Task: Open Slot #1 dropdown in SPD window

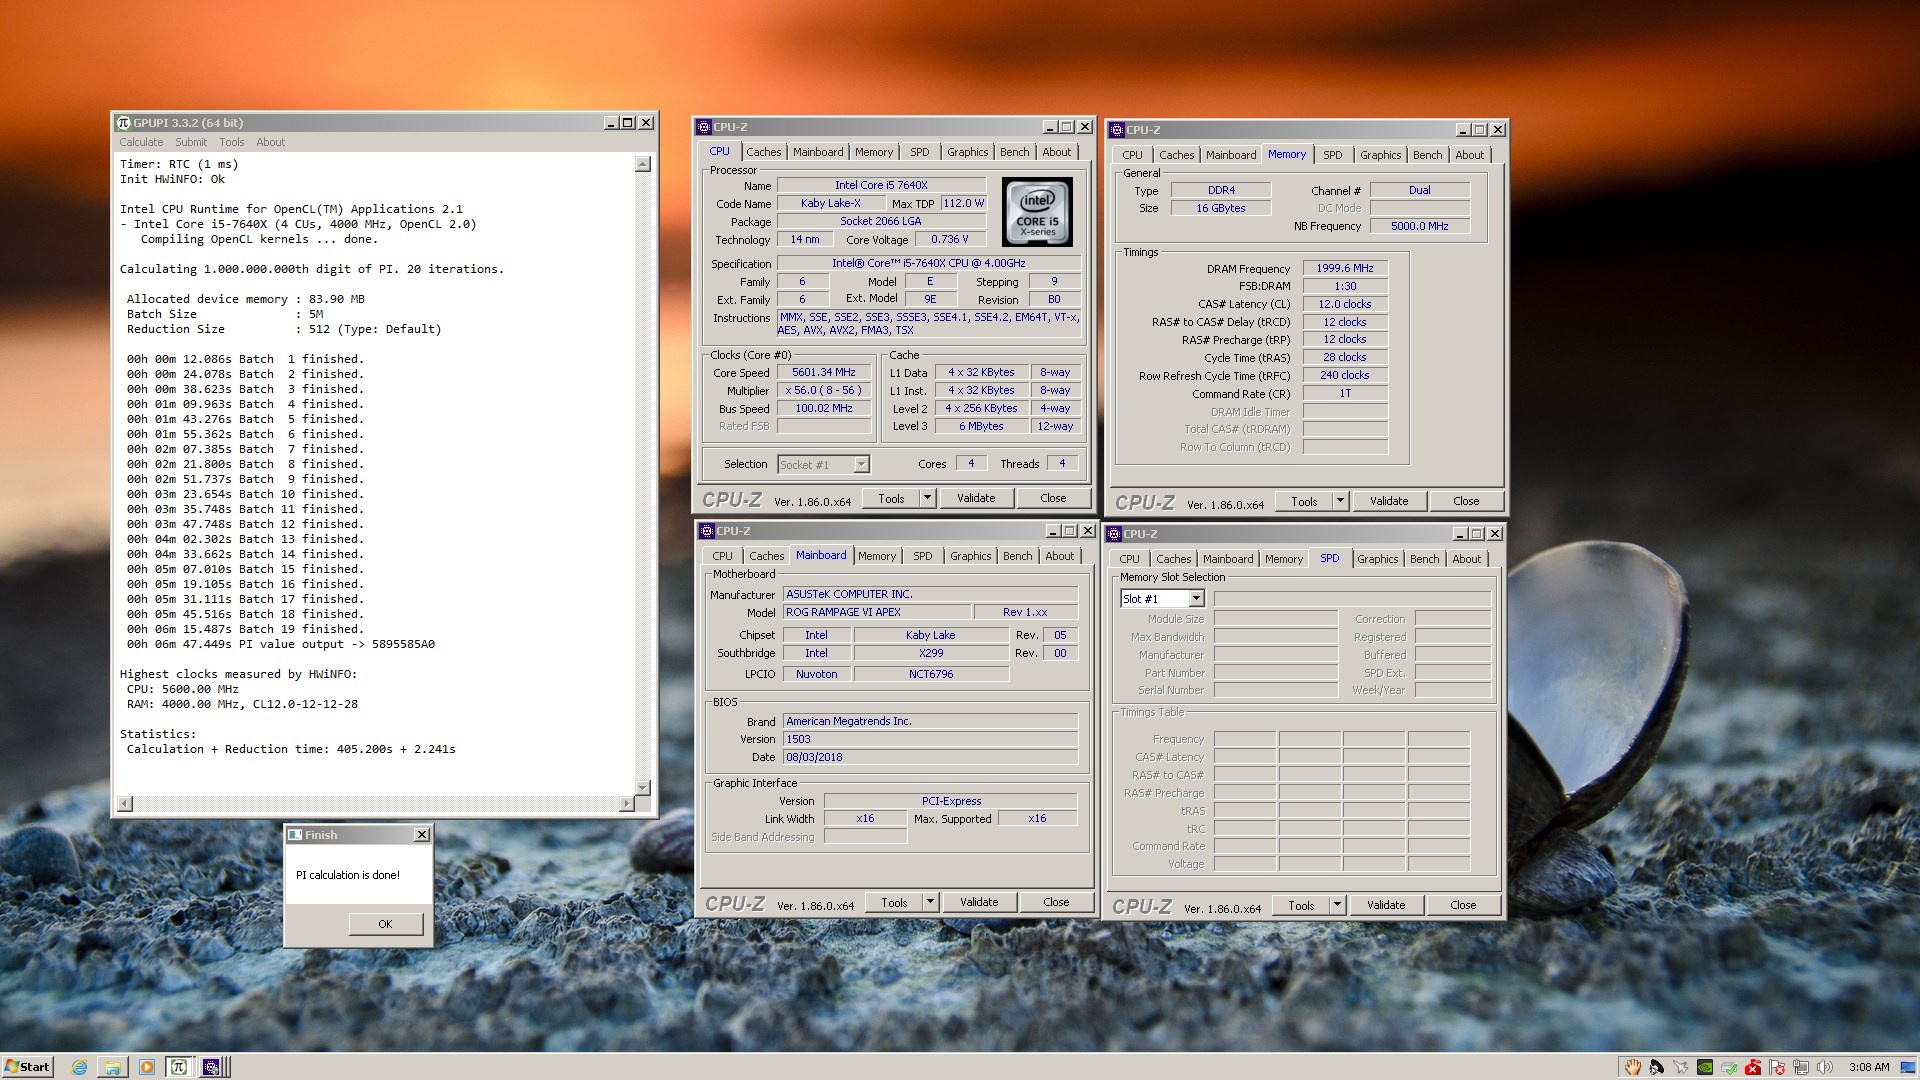Action: point(1196,598)
